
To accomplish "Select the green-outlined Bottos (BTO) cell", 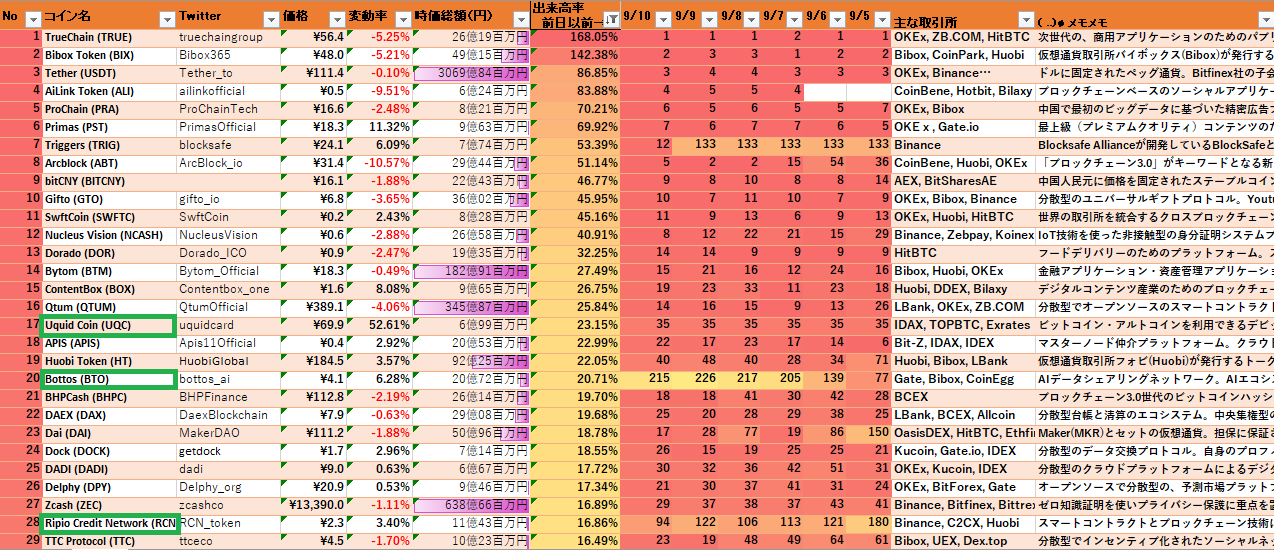I will (x=109, y=379).
